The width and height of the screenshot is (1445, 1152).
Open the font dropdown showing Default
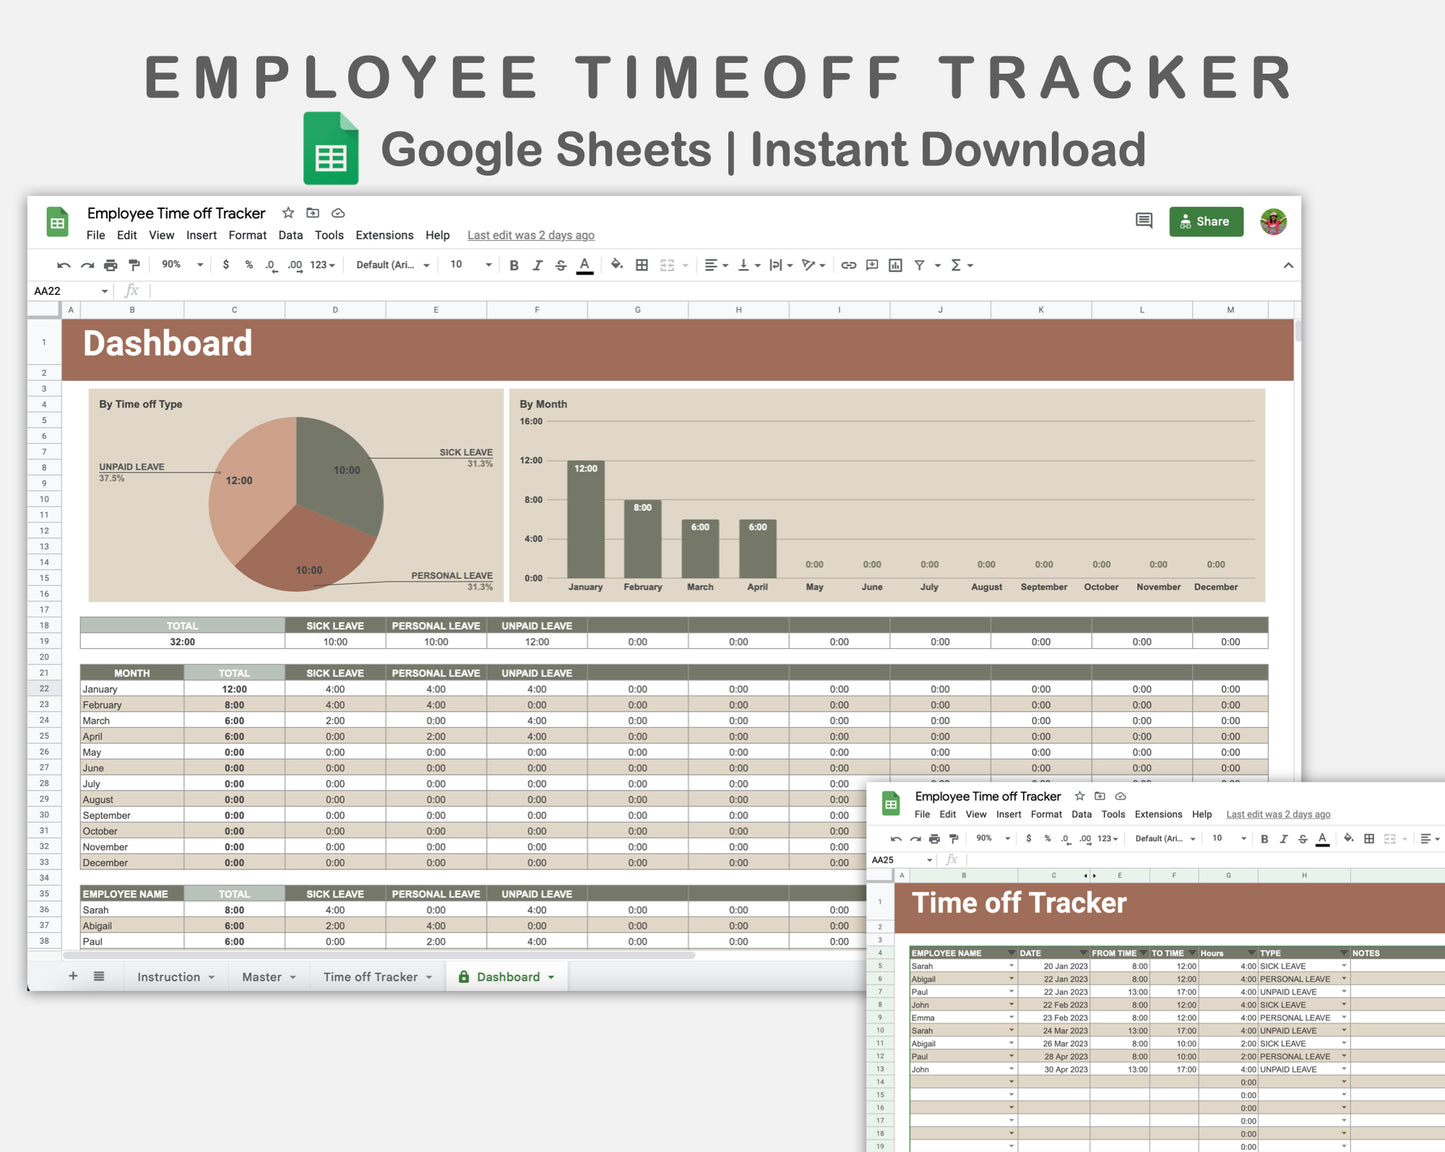coord(390,264)
